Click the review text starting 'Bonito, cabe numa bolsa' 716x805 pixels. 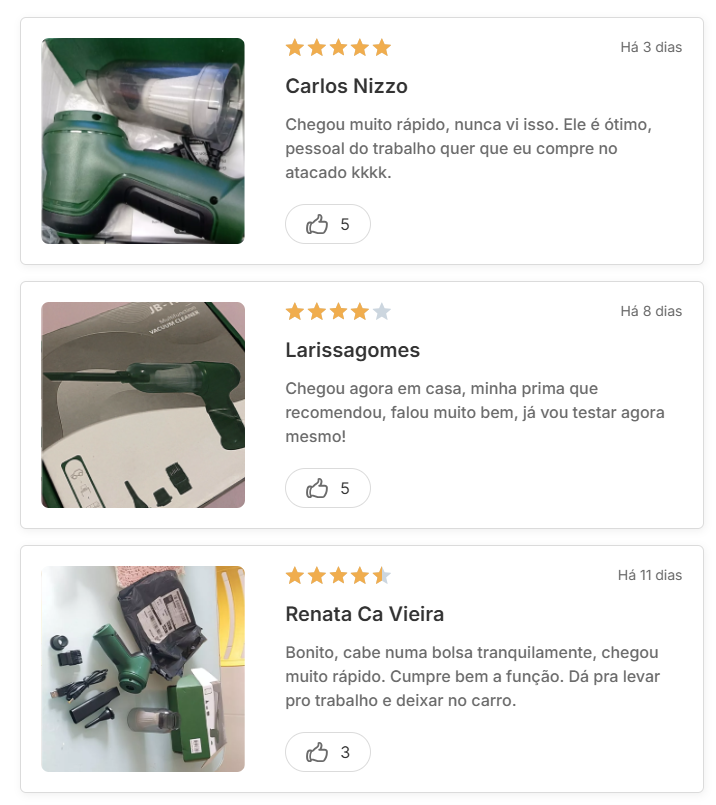click(x=473, y=676)
